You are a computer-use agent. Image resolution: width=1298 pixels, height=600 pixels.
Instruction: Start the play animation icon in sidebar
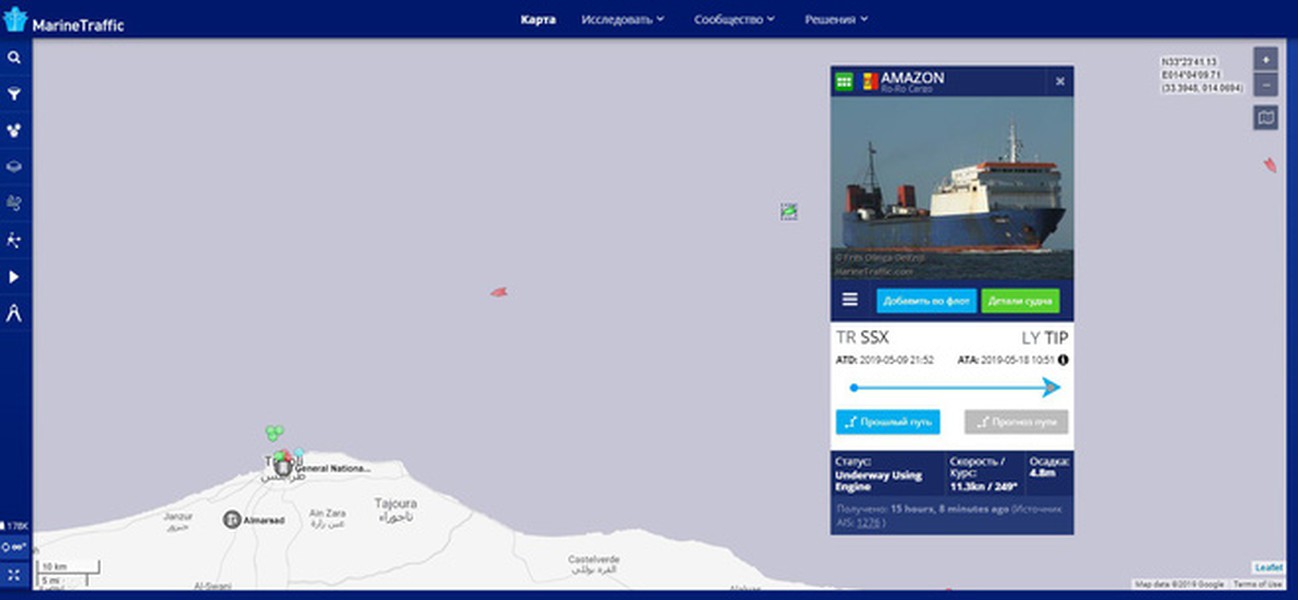(14, 277)
